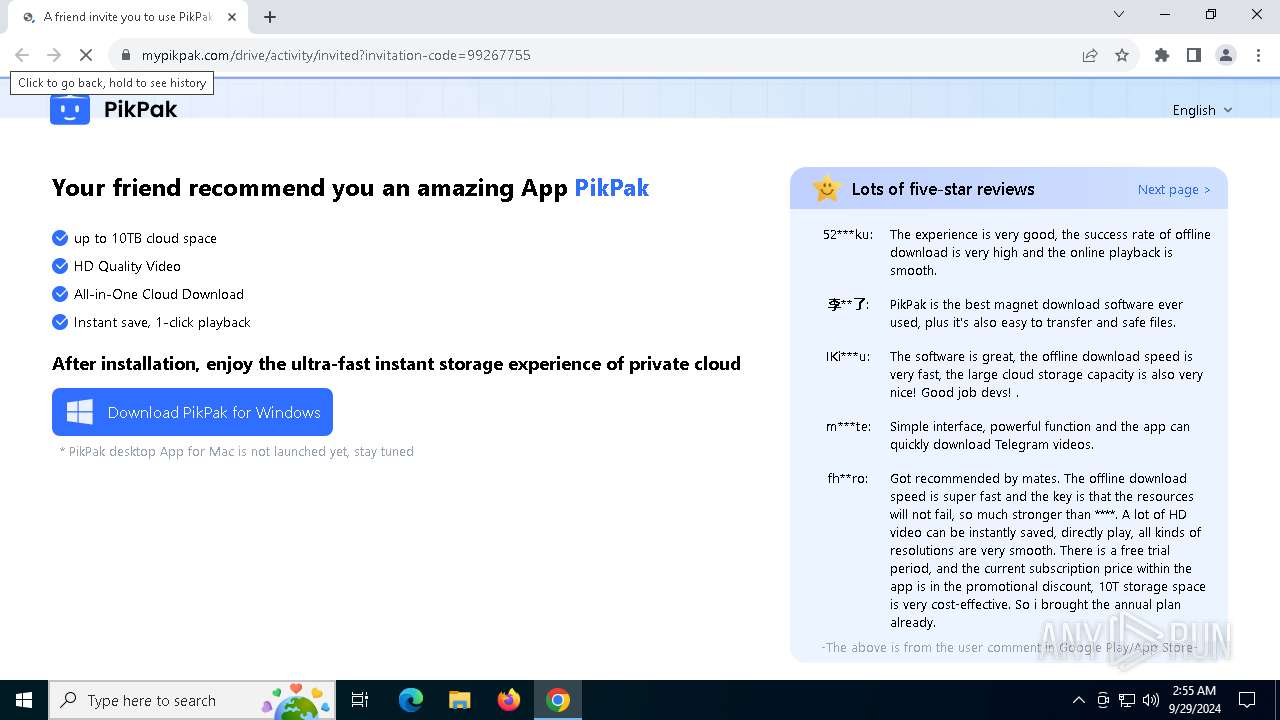The height and width of the screenshot is (720, 1280).
Task: Go to Next page of reviews
Action: coord(1174,189)
